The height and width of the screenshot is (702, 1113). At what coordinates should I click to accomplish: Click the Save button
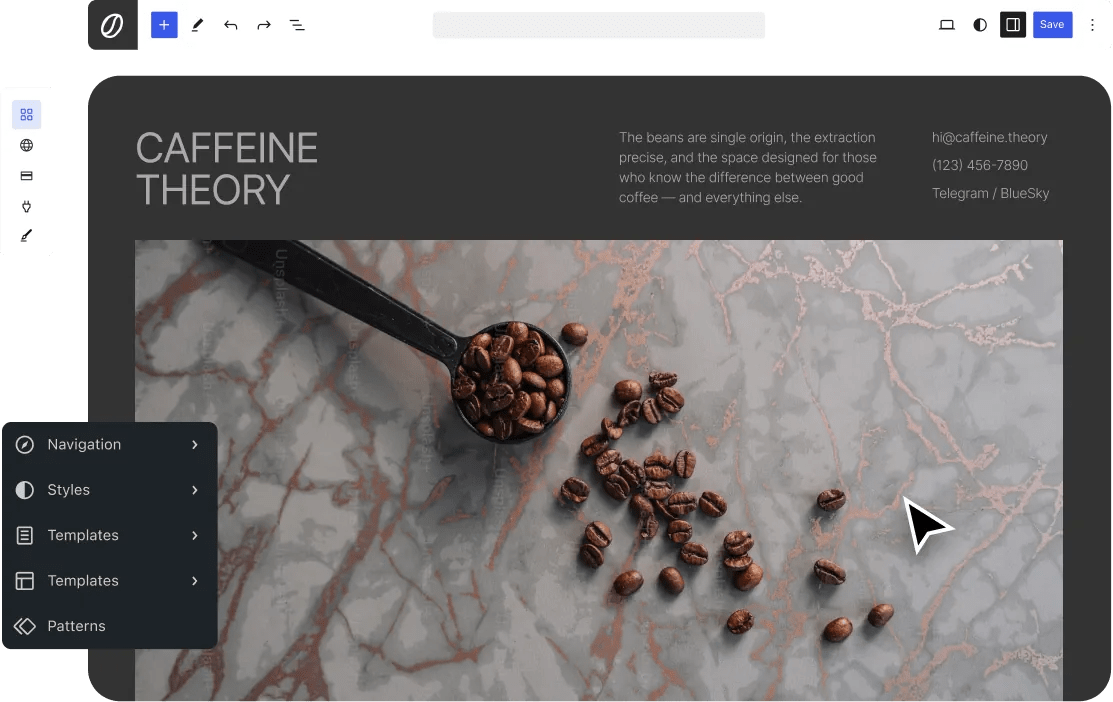[x=1052, y=25]
